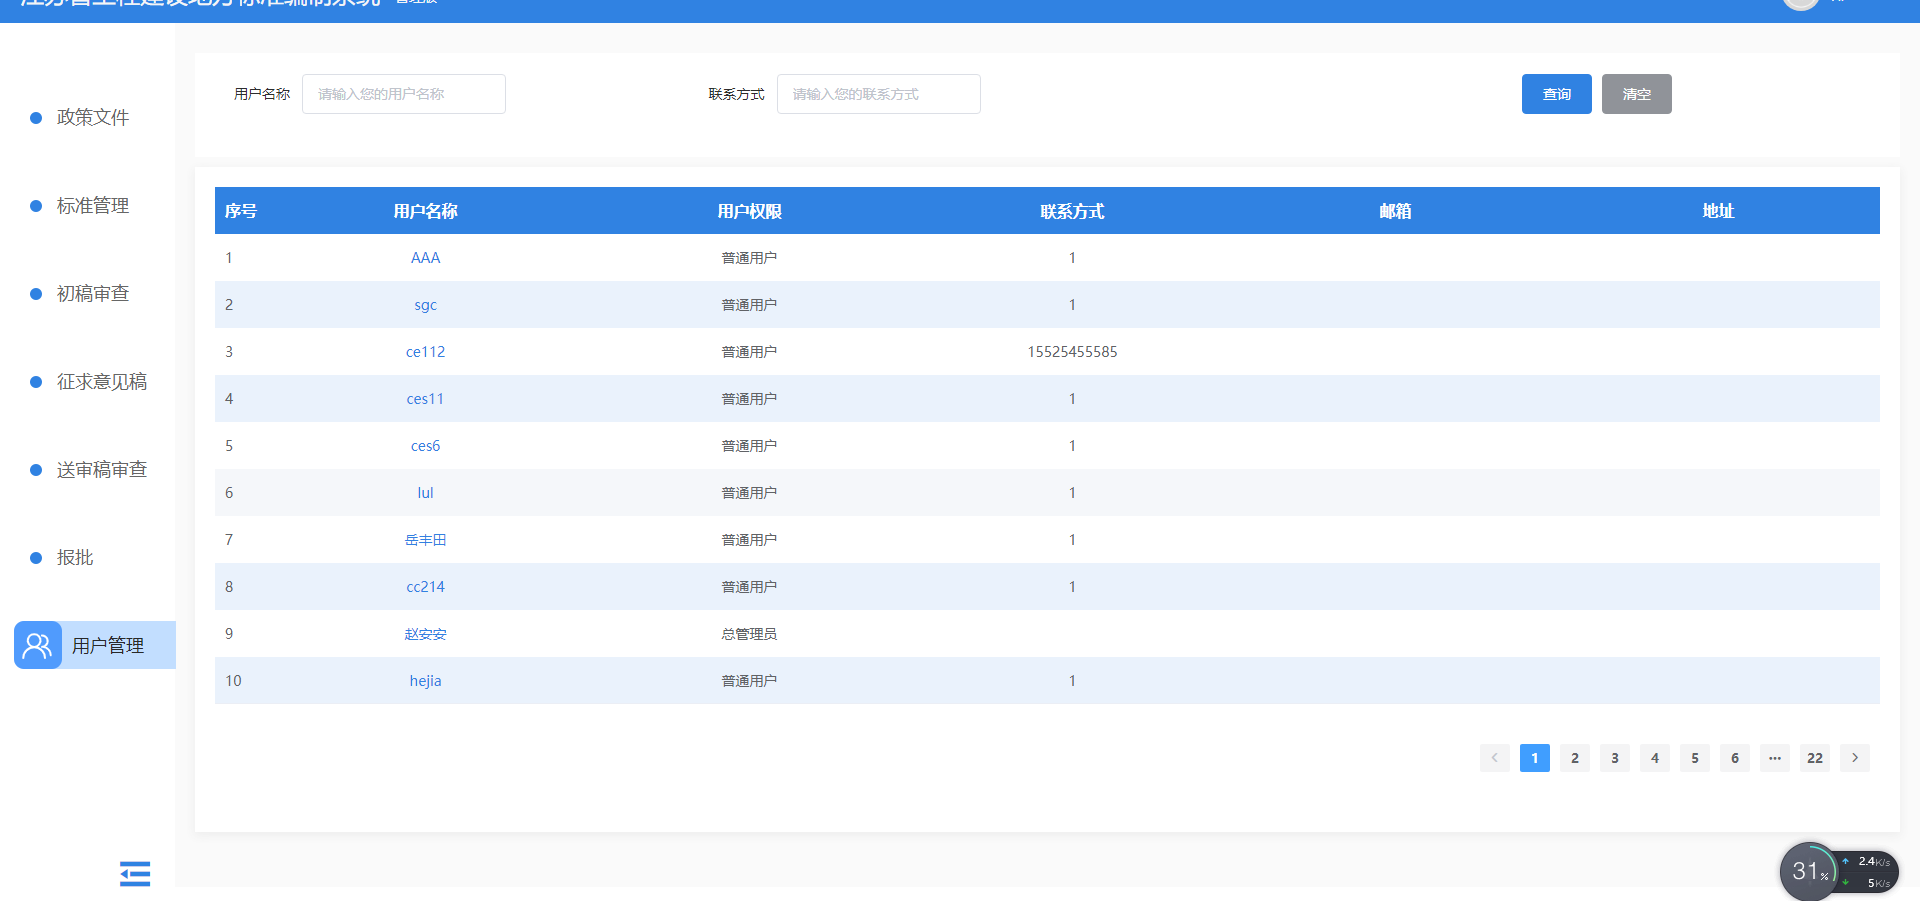The width and height of the screenshot is (1920, 901).
Task: Focus the 联系方式 input field
Action: point(879,94)
